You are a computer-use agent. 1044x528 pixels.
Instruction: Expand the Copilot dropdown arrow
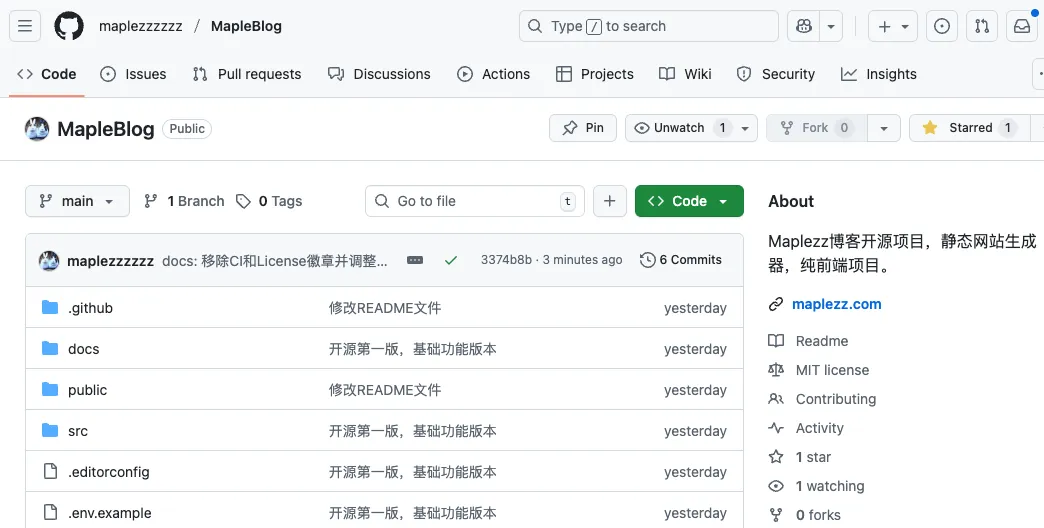[831, 26]
